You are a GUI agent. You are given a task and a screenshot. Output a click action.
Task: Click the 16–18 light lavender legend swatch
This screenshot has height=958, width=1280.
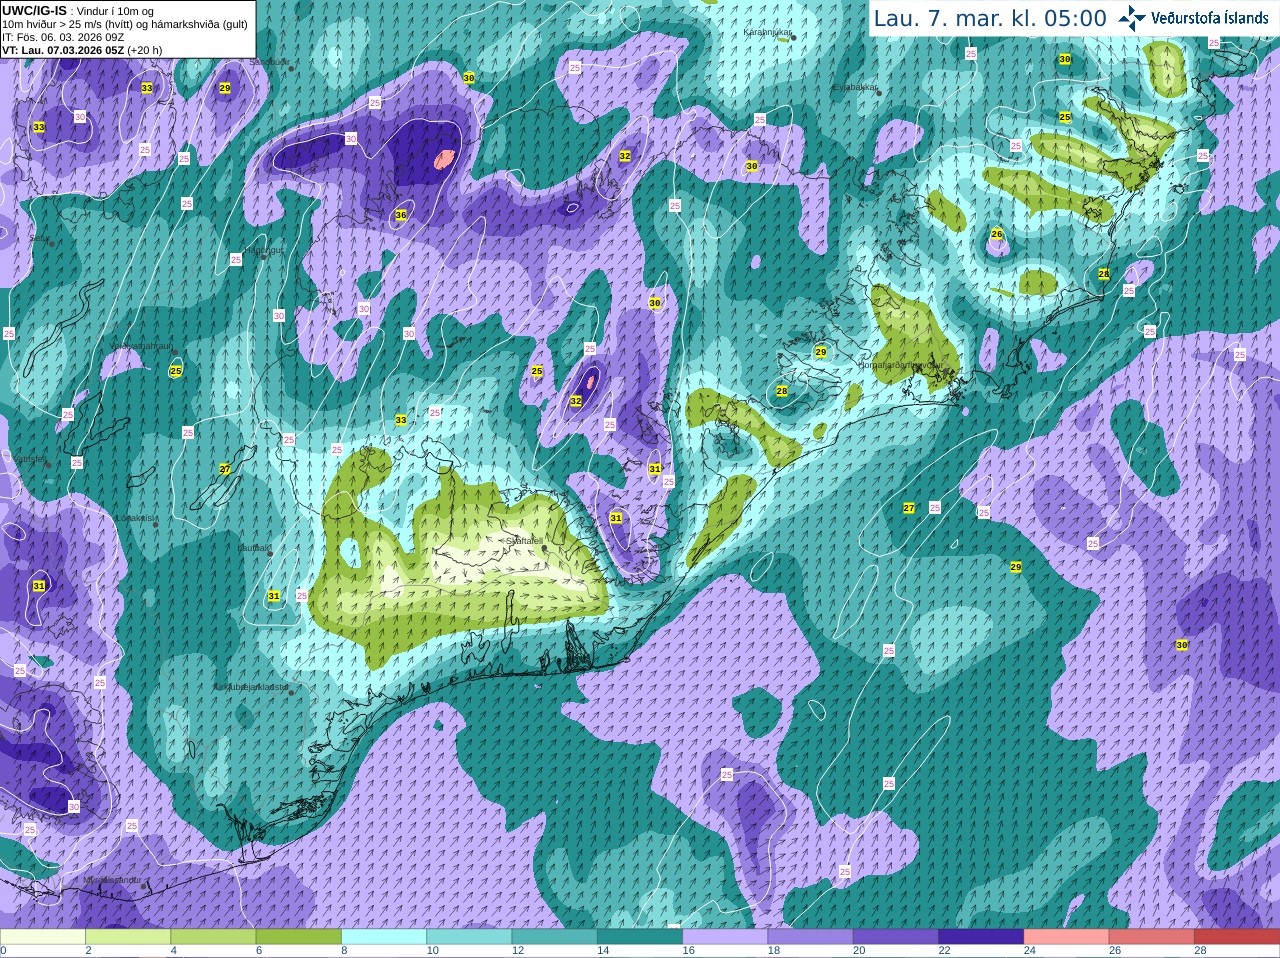[725, 936]
